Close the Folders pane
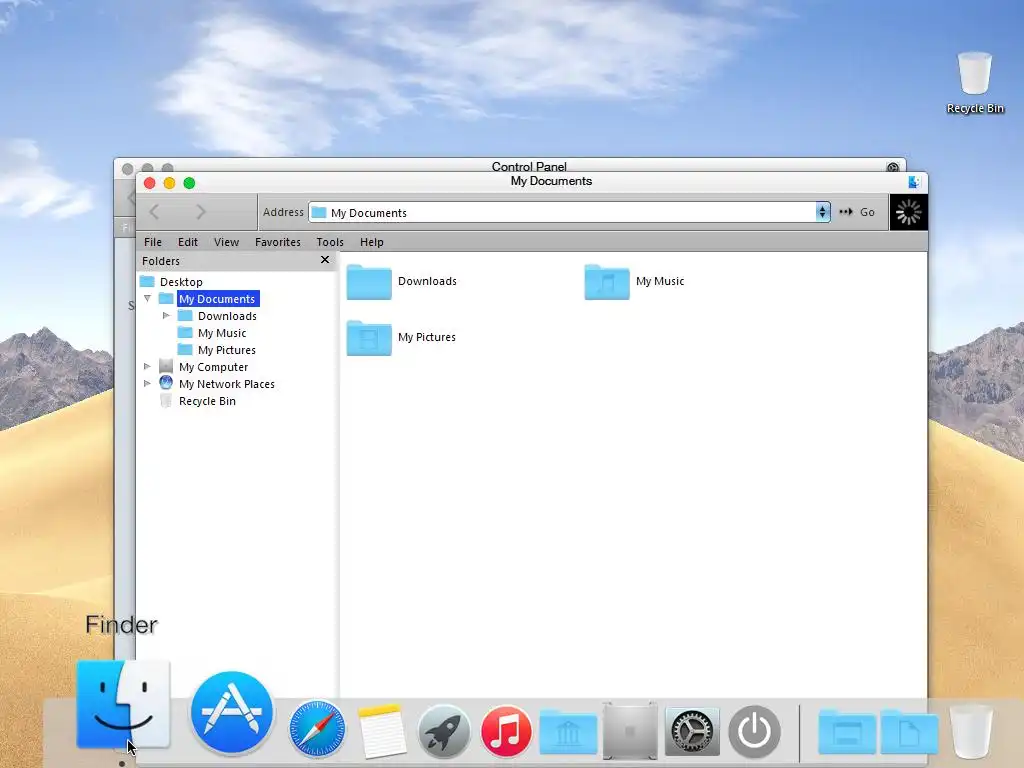The height and width of the screenshot is (768, 1024). click(x=325, y=260)
